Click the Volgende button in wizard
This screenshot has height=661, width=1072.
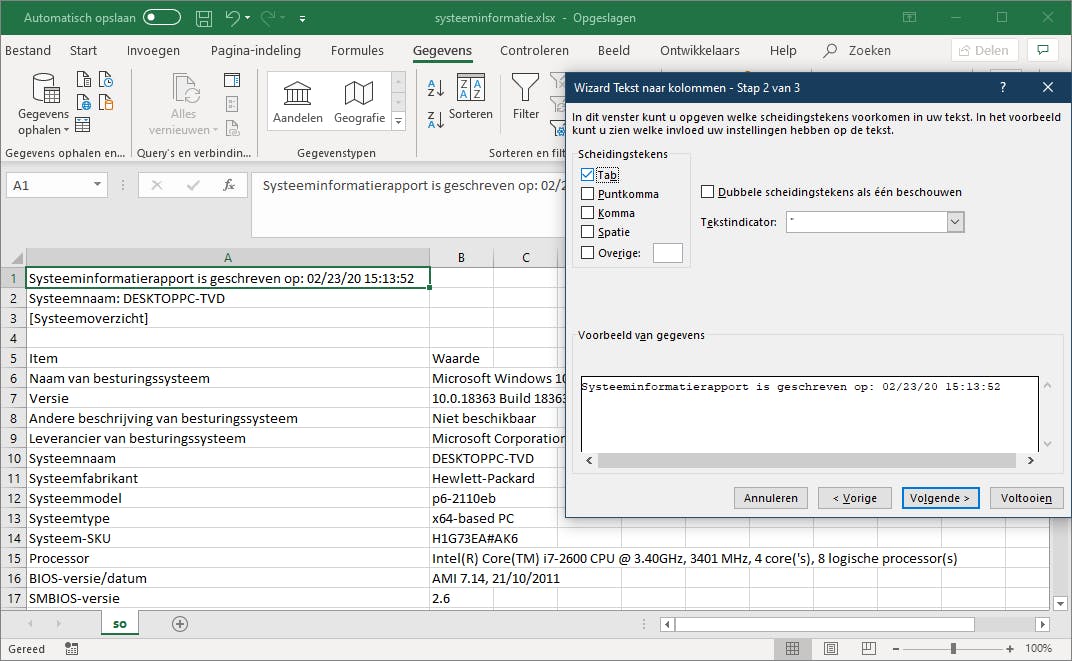pyautogui.click(x=940, y=498)
